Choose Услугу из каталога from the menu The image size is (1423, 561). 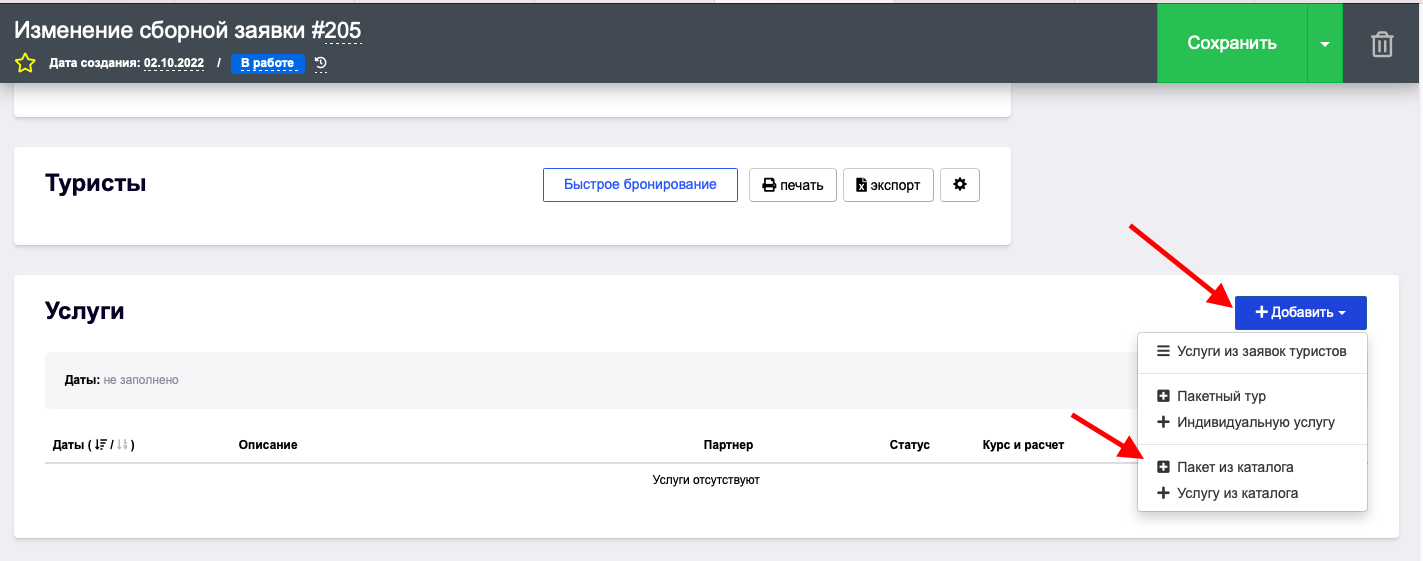[x=1252, y=493]
